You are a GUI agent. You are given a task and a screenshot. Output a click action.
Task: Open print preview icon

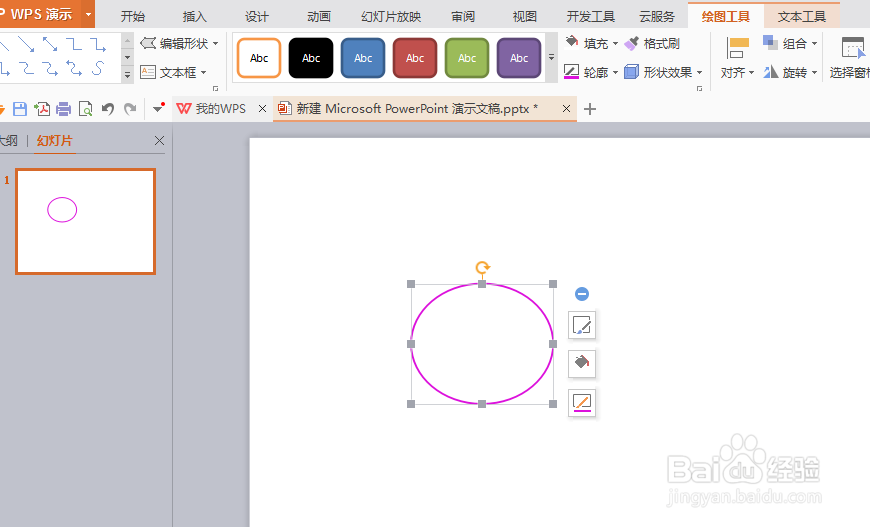(x=85, y=109)
